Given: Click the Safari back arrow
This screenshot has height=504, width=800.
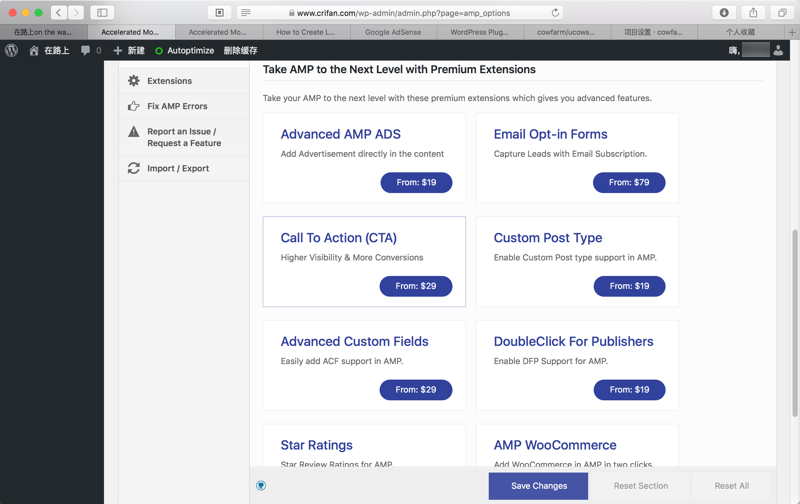Looking at the screenshot, I should [59, 13].
